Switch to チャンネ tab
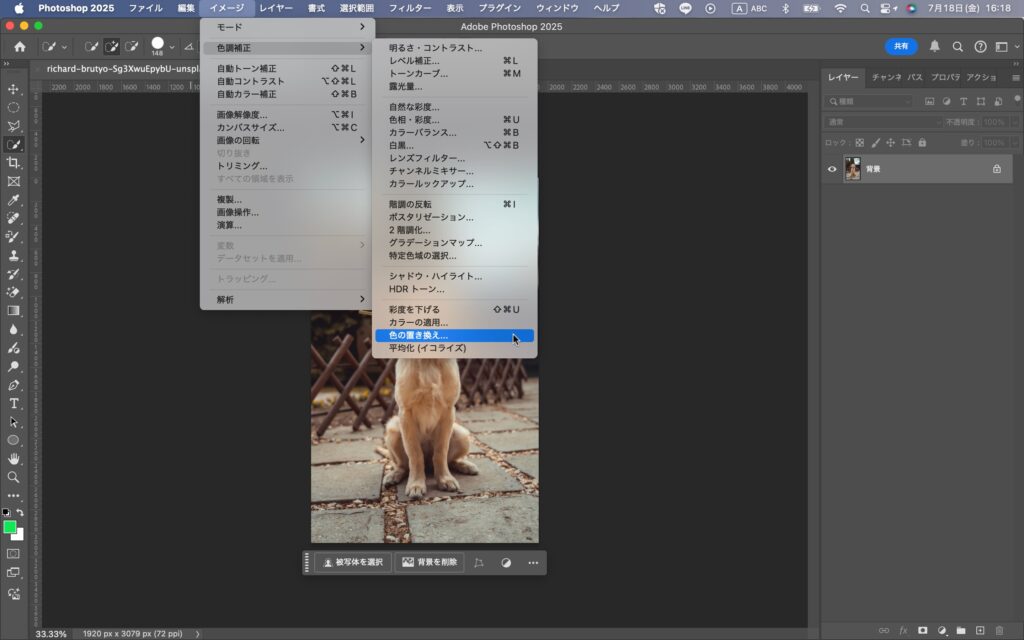This screenshot has width=1024, height=640. 886,77
